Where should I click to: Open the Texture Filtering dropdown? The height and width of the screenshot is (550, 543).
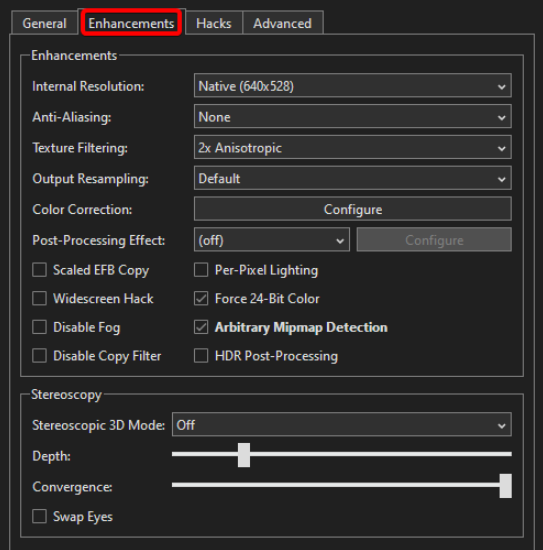point(353,147)
